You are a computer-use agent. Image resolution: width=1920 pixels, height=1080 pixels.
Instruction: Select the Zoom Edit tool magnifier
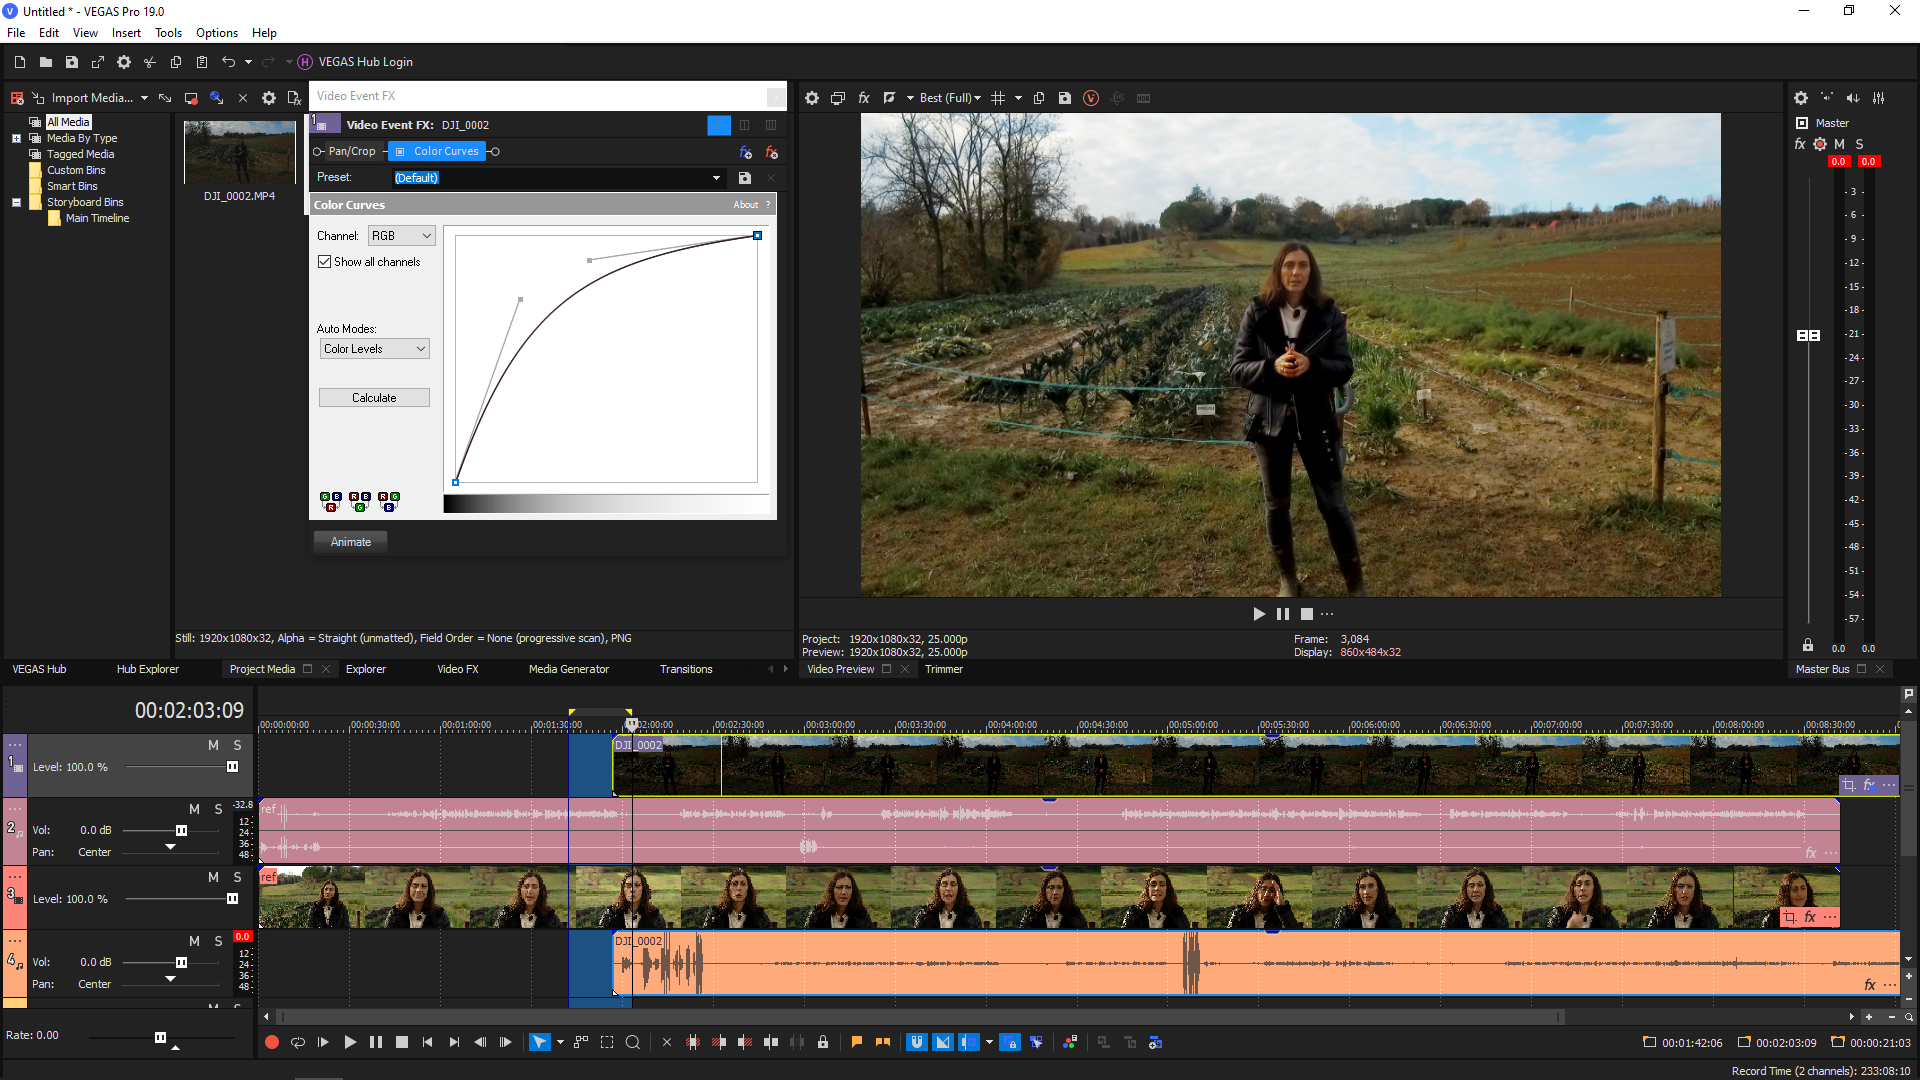pyautogui.click(x=633, y=1042)
